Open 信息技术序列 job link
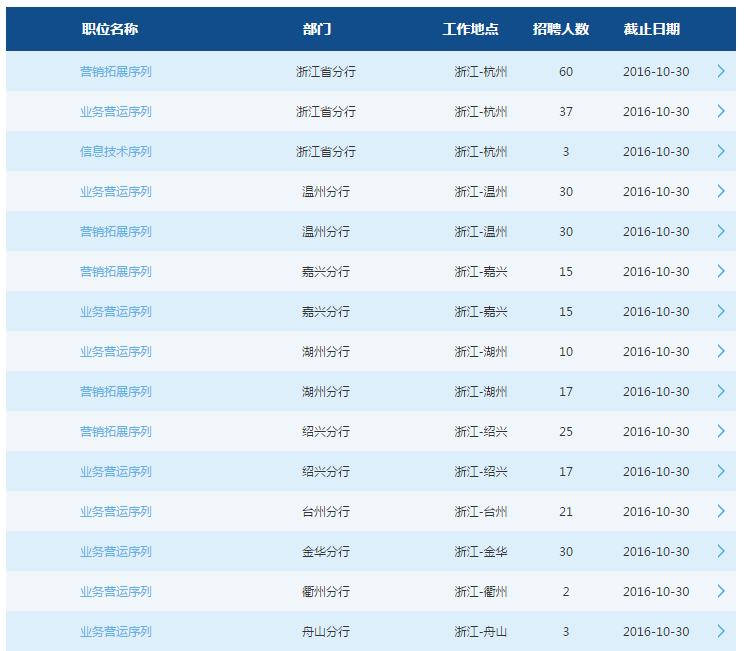This screenshot has width=747, height=651. [x=116, y=152]
